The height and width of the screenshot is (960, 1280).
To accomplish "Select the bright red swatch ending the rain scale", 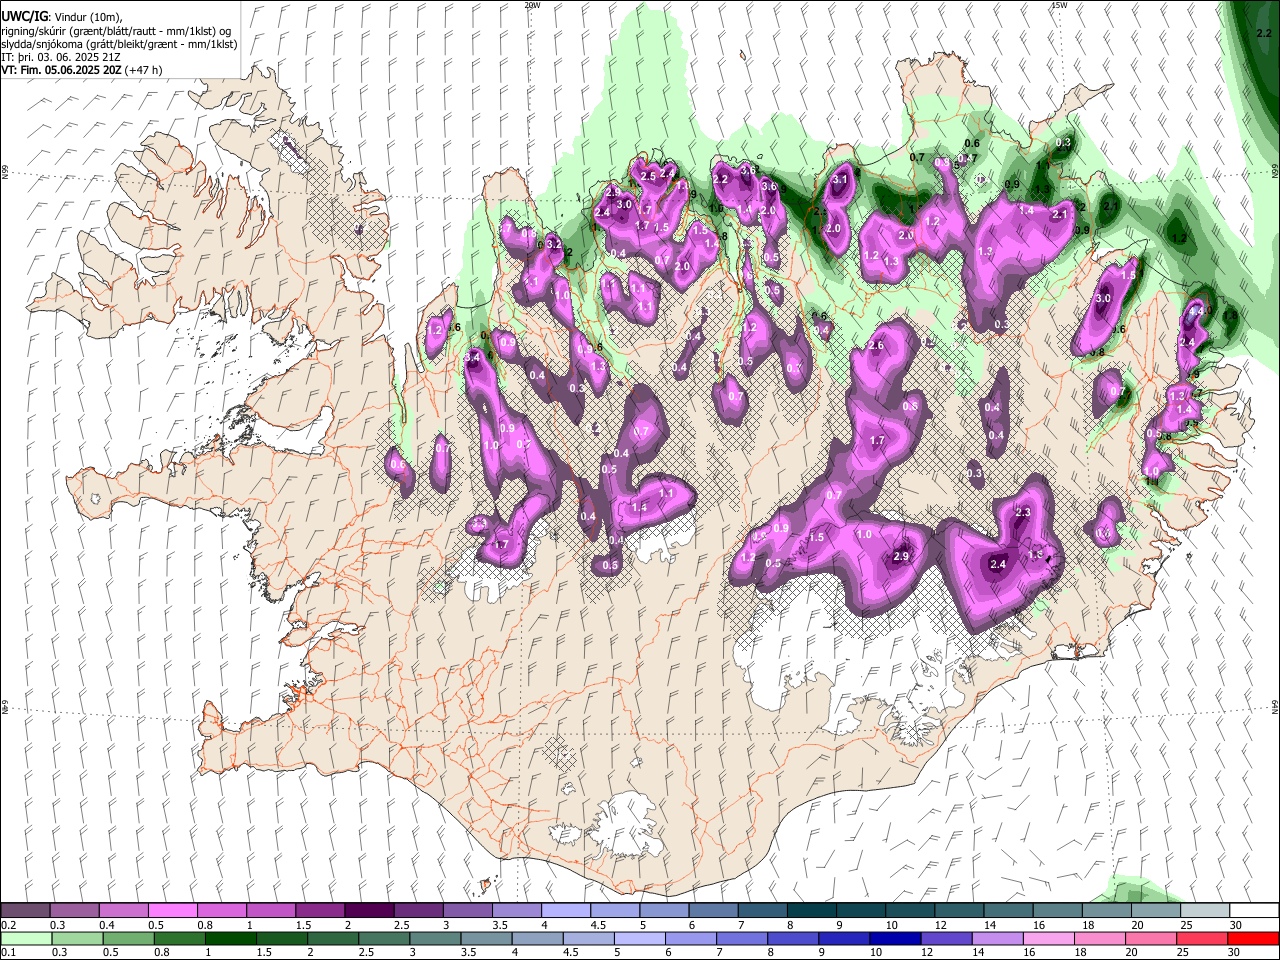I will [x=1252, y=938].
